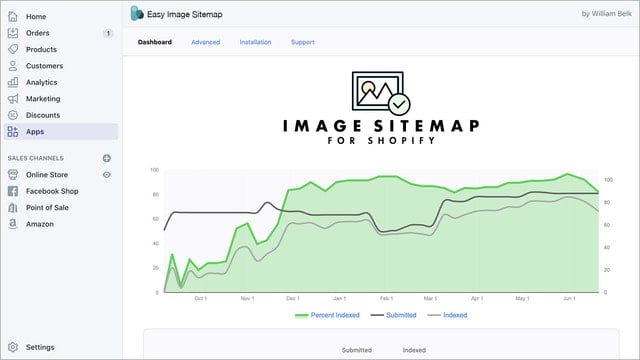The image size is (640, 360).
Task: Open Marketing section
Action: click(x=43, y=99)
